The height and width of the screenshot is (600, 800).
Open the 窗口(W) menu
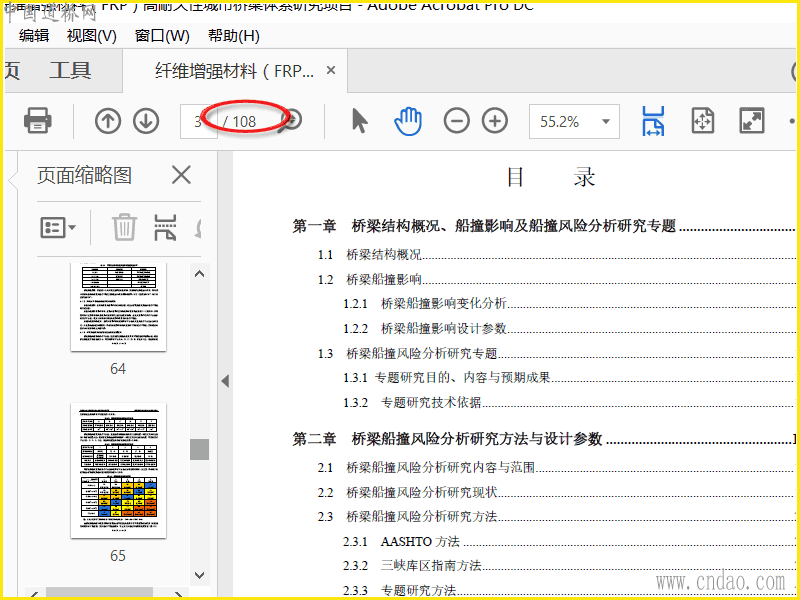point(162,36)
